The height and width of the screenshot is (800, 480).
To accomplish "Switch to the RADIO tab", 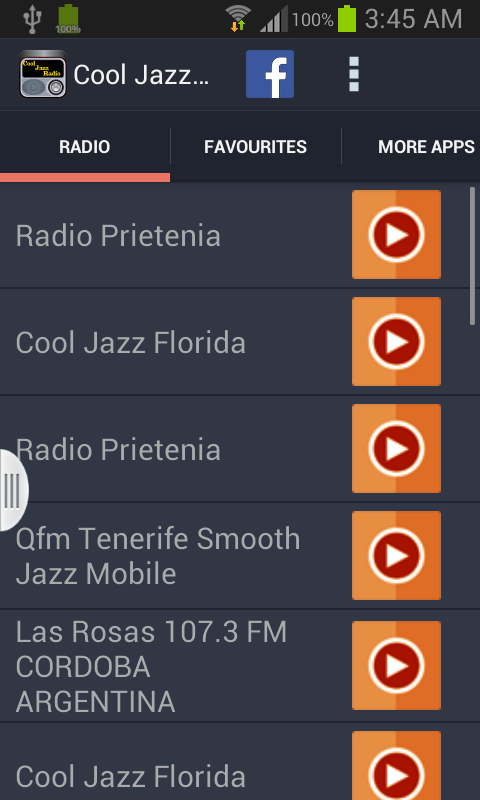I will click(85, 147).
